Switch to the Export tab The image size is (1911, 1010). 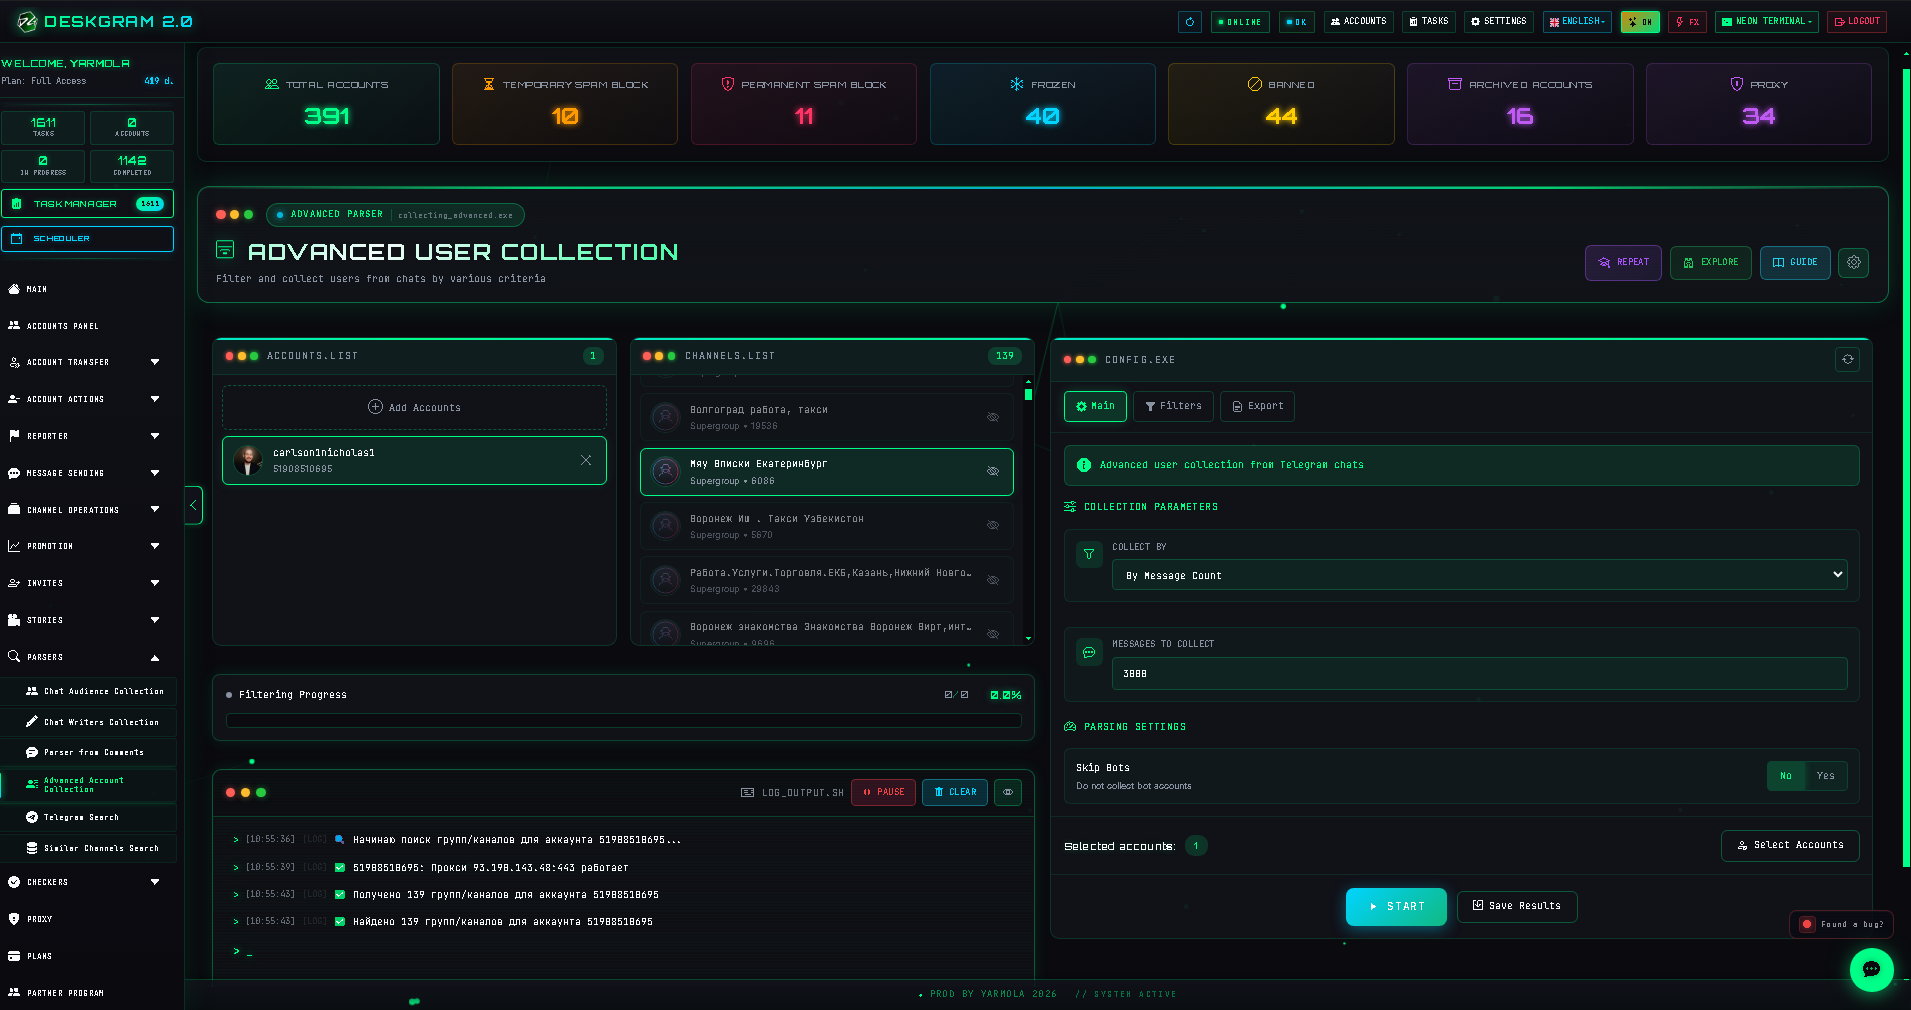coord(1257,406)
